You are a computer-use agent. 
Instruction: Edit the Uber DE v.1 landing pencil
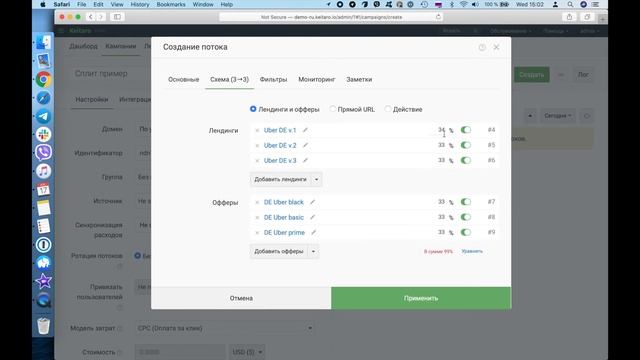[305, 130]
